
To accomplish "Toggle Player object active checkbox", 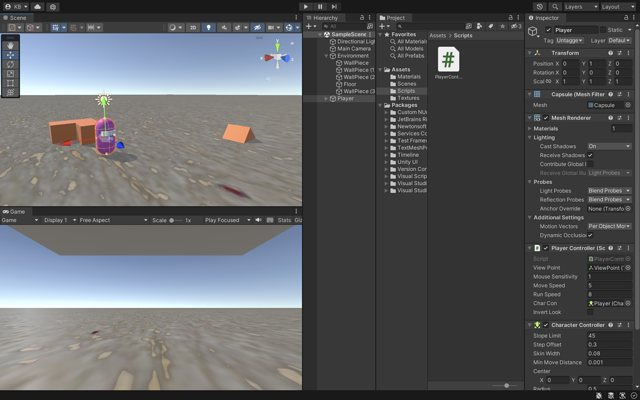I will click(548, 30).
